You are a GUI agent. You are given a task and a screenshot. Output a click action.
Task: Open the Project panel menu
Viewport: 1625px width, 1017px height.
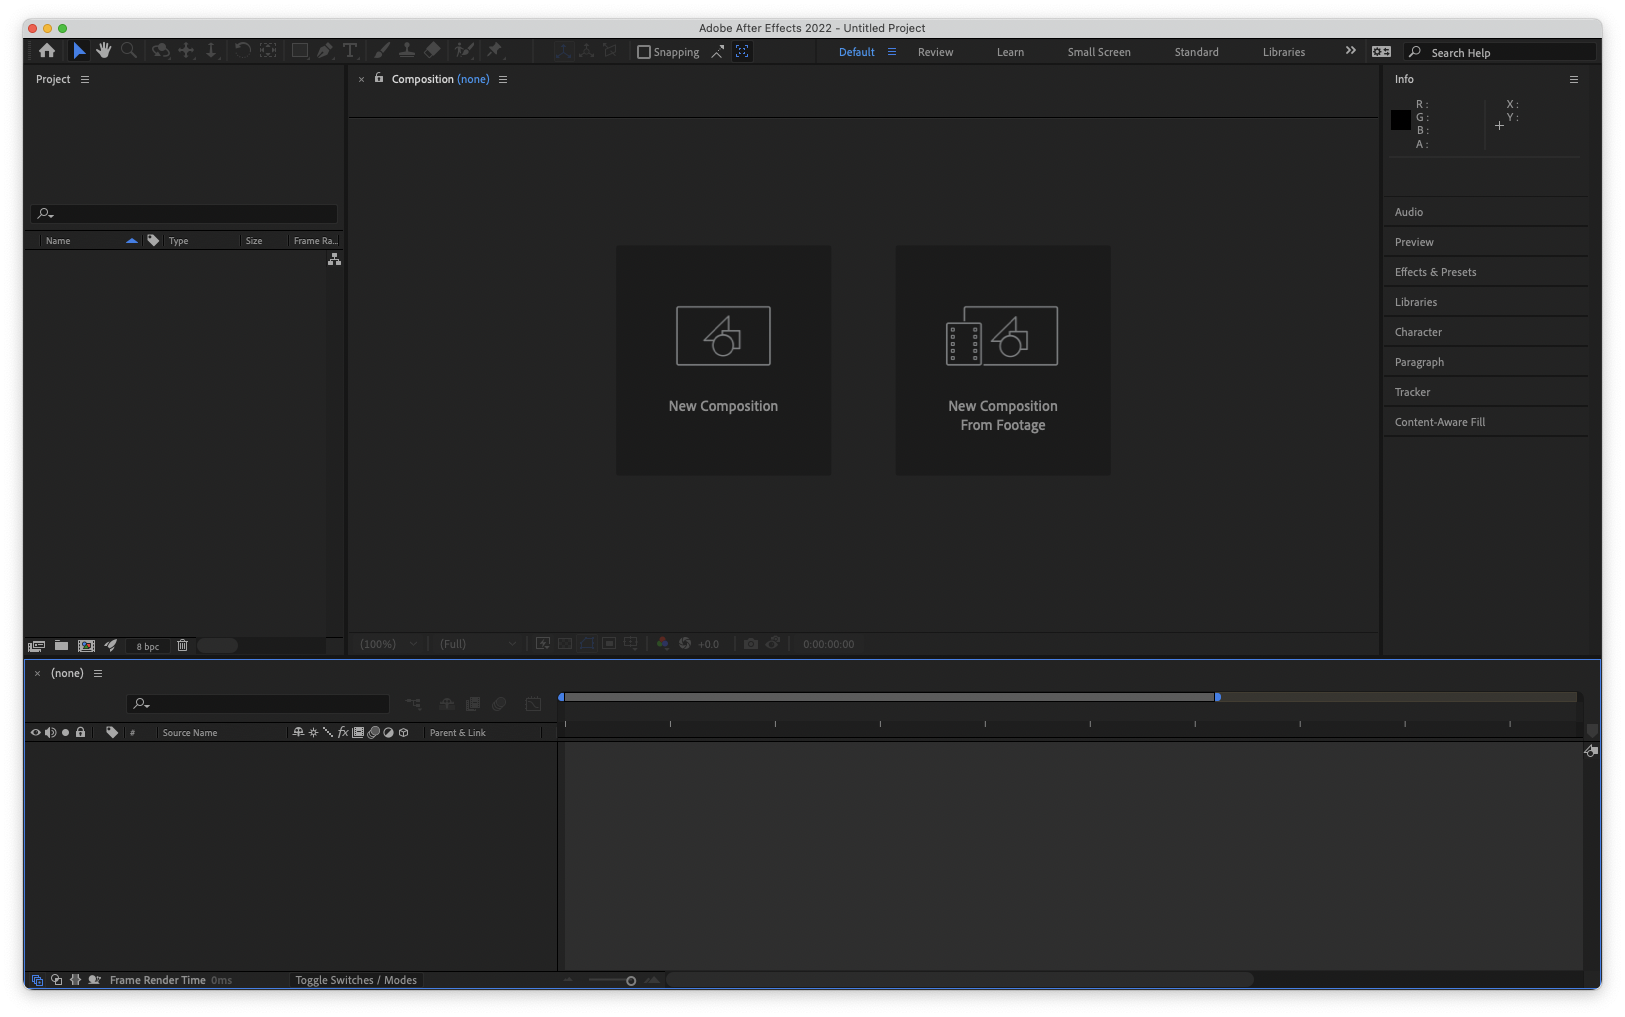point(85,79)
